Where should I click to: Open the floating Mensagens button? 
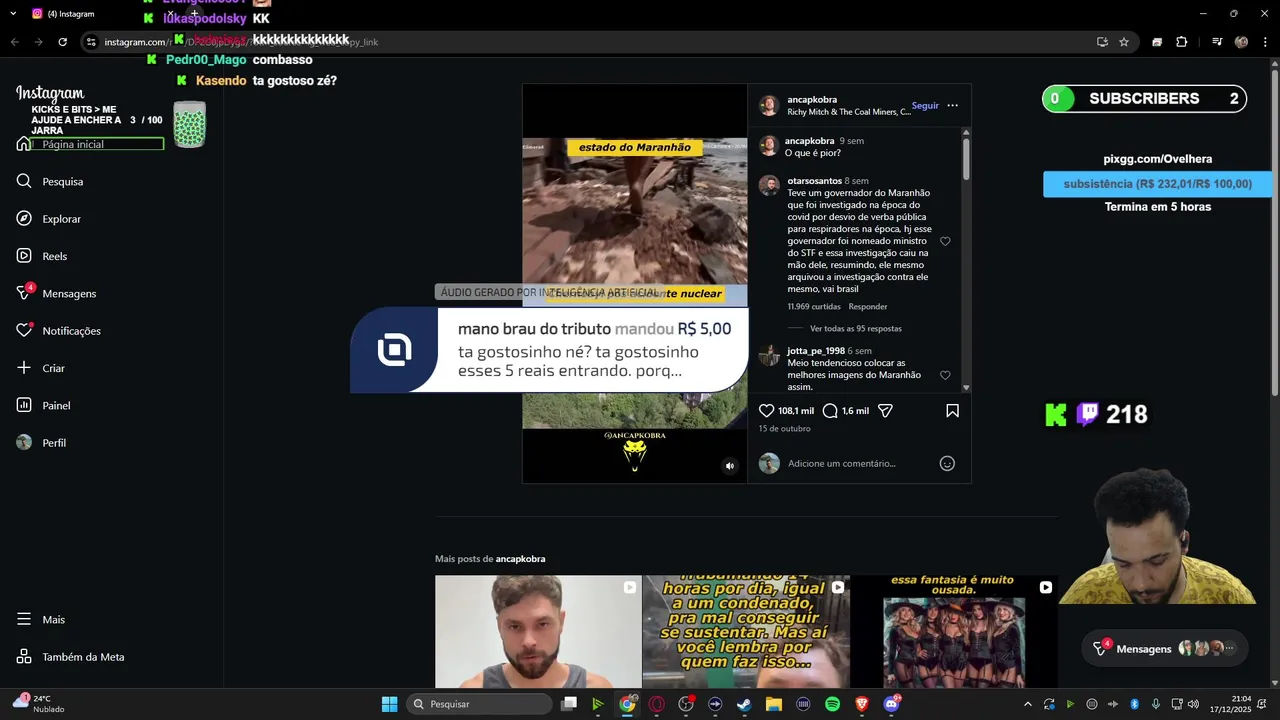click(1164, 648)
